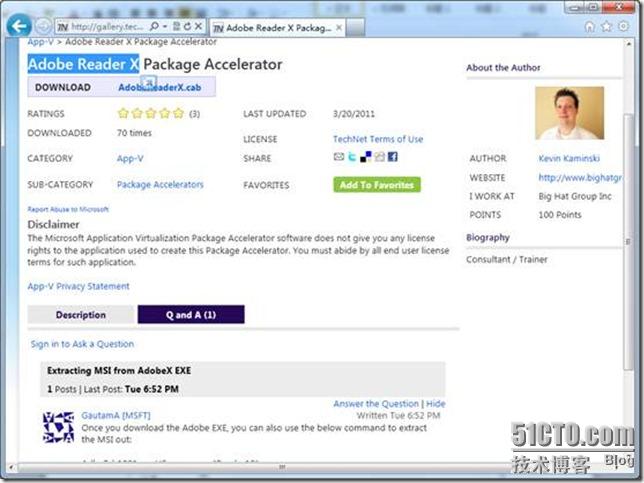
Task: Open TechNet Terms of Use link
Action: [x=378, y=139]
